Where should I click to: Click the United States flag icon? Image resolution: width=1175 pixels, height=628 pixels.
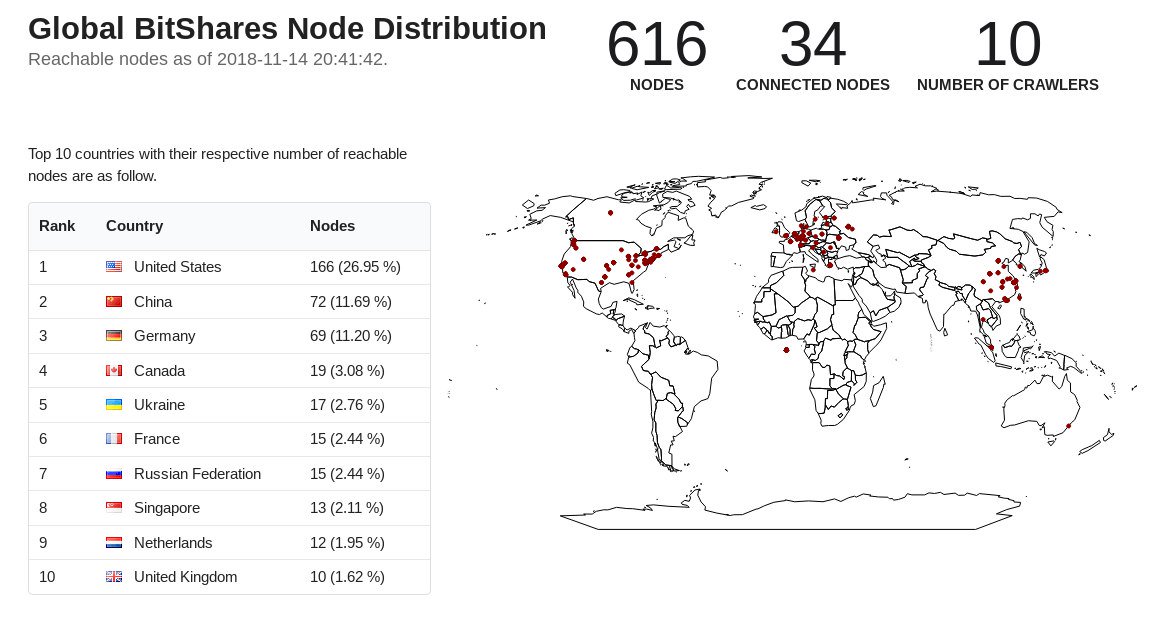(114, 267)
